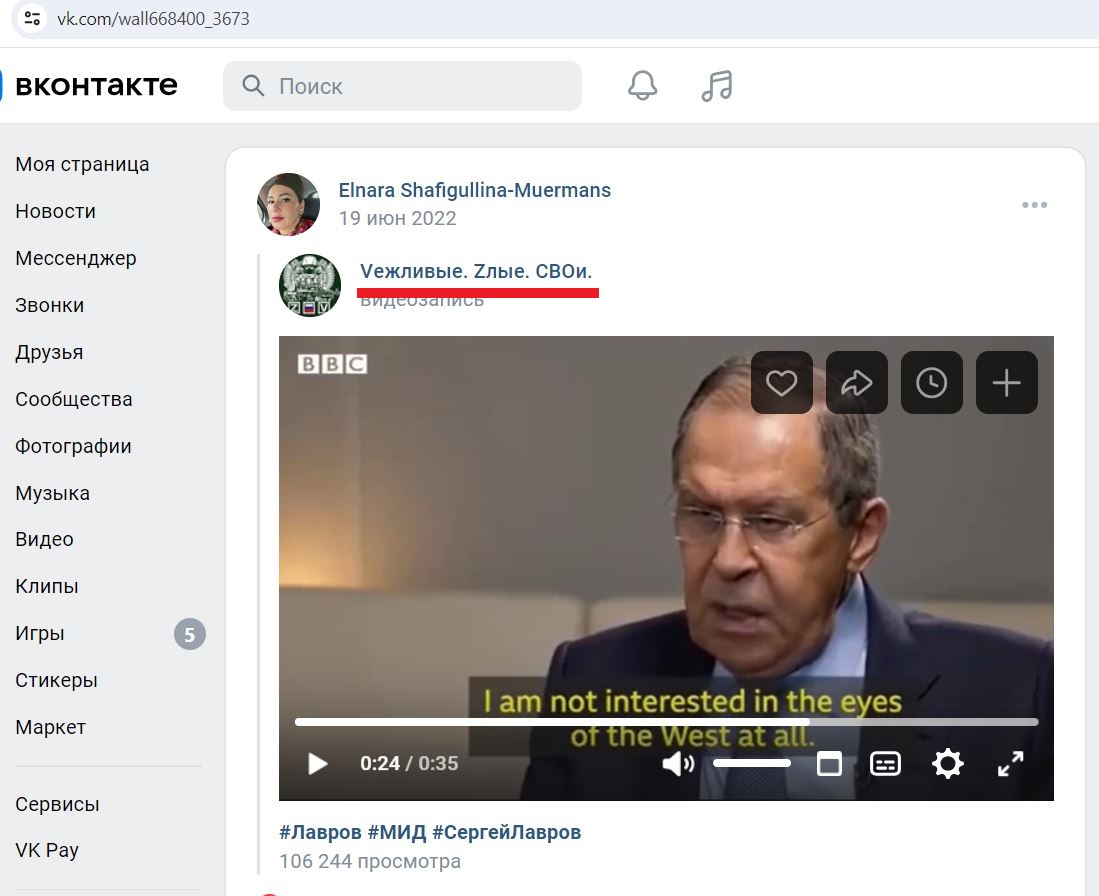The width and height of the screenshot is (1099, 896).
Task: Seek on the video progress bar
Action: [666, 721]
